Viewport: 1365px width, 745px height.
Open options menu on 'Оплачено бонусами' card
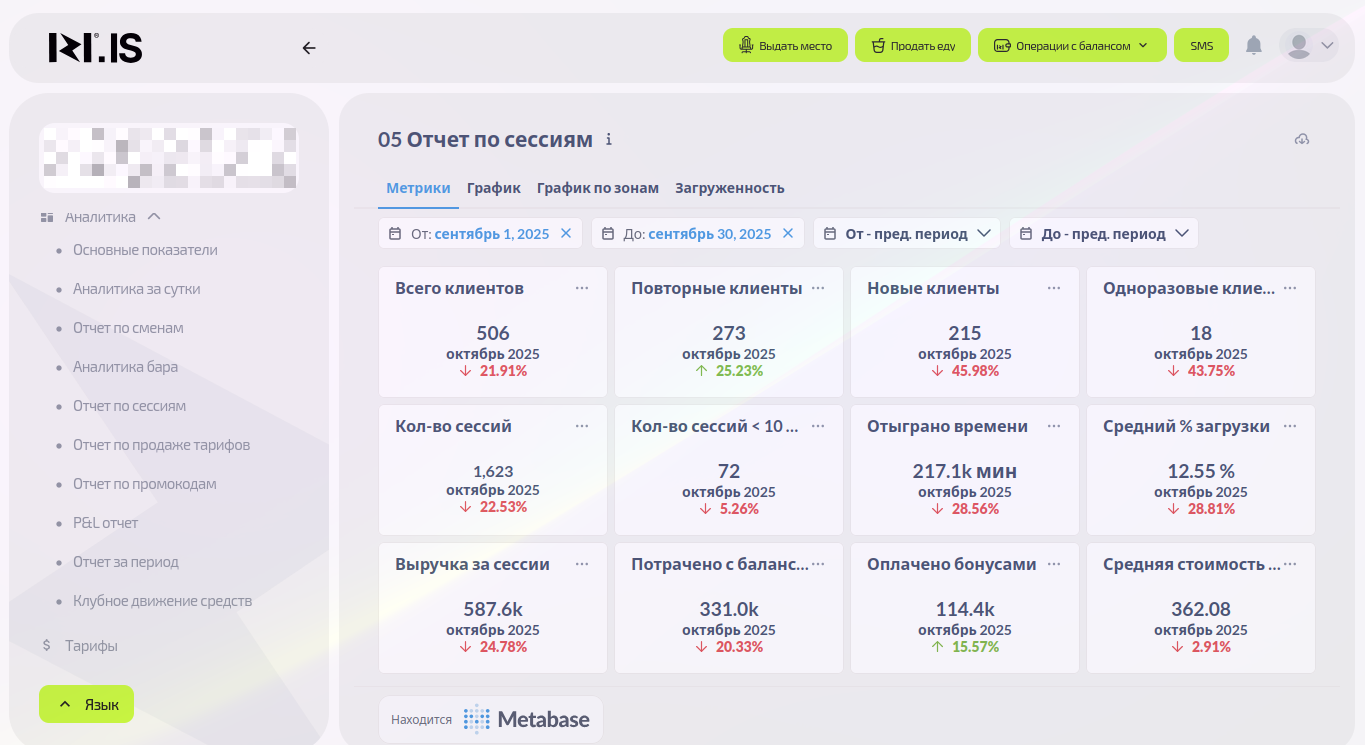pyautogui.click(x=1054, y=564)
